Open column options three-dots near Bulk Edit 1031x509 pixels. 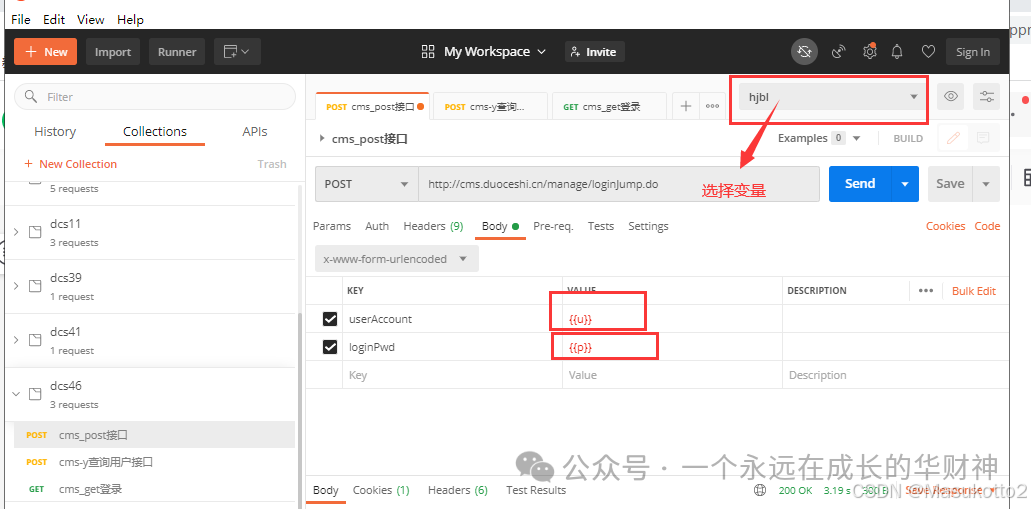click(x=926, y=291)
